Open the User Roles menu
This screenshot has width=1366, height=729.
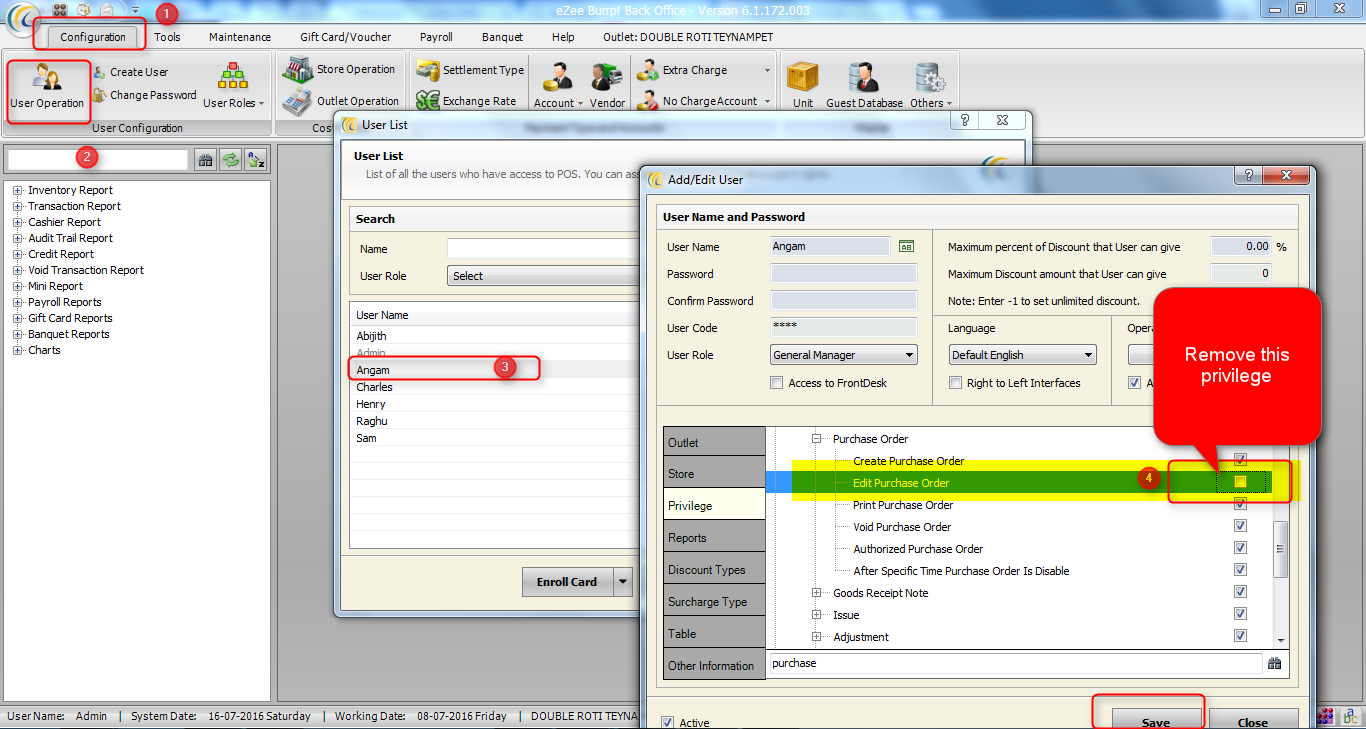click(233, 87)
